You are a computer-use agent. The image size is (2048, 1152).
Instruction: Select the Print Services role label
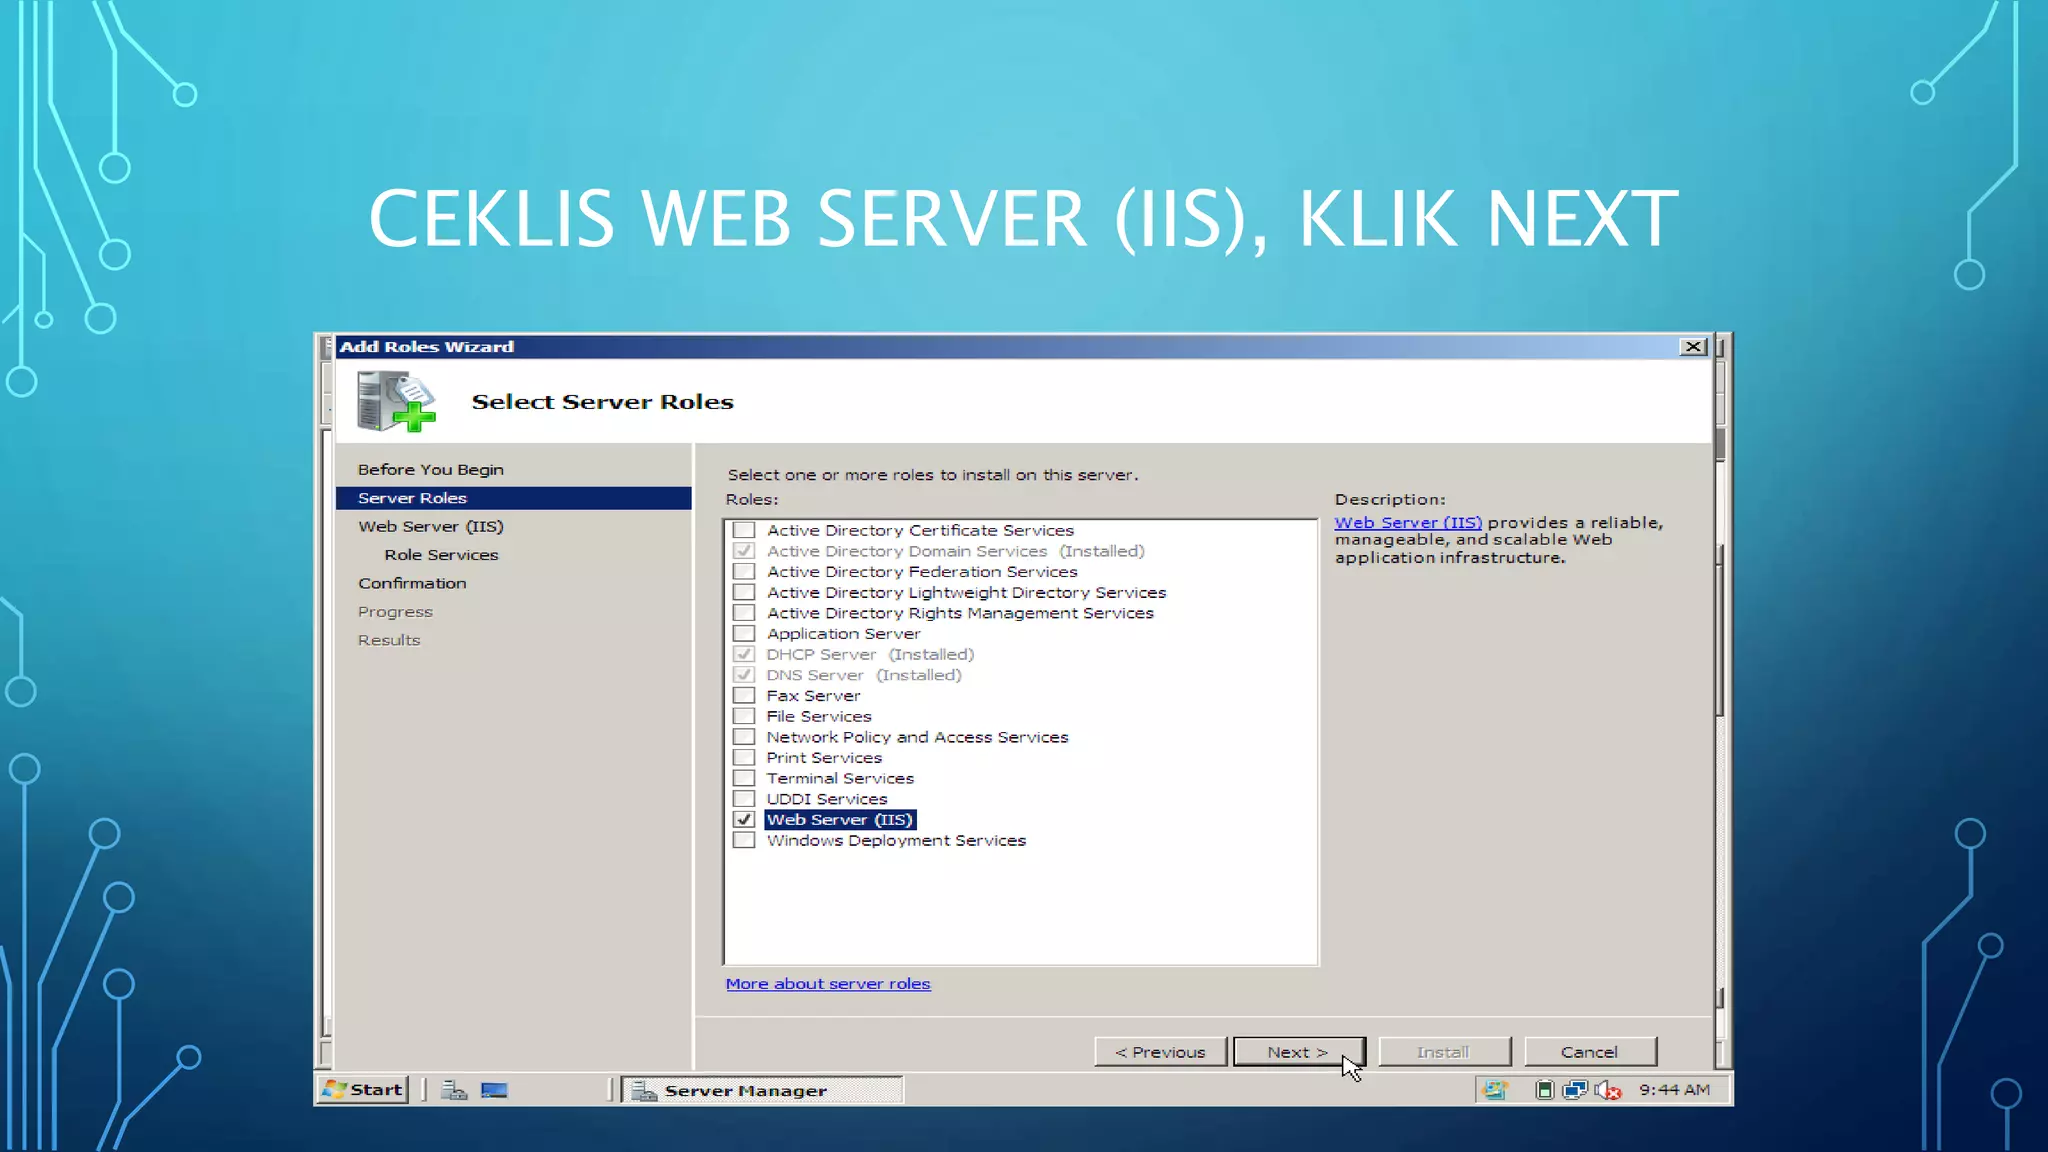click(x=824, y=758)
